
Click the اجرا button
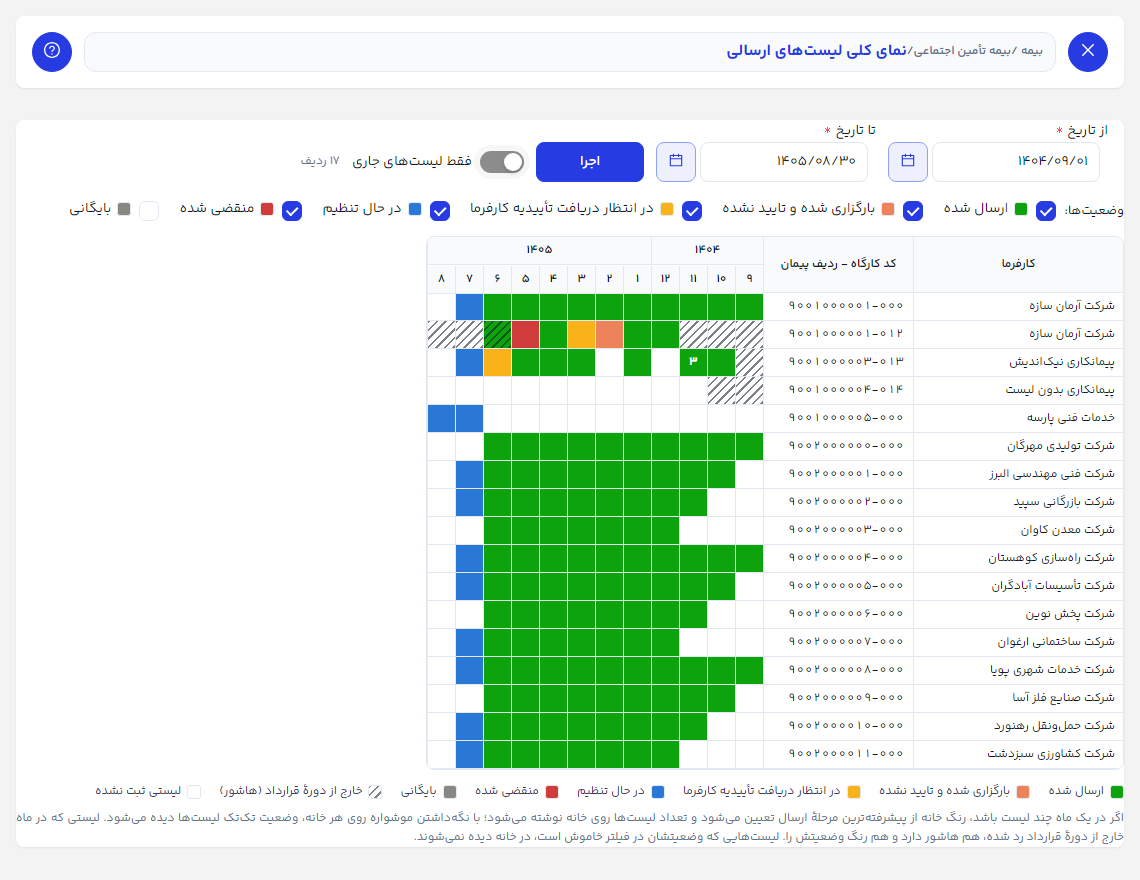coord(590,161)
